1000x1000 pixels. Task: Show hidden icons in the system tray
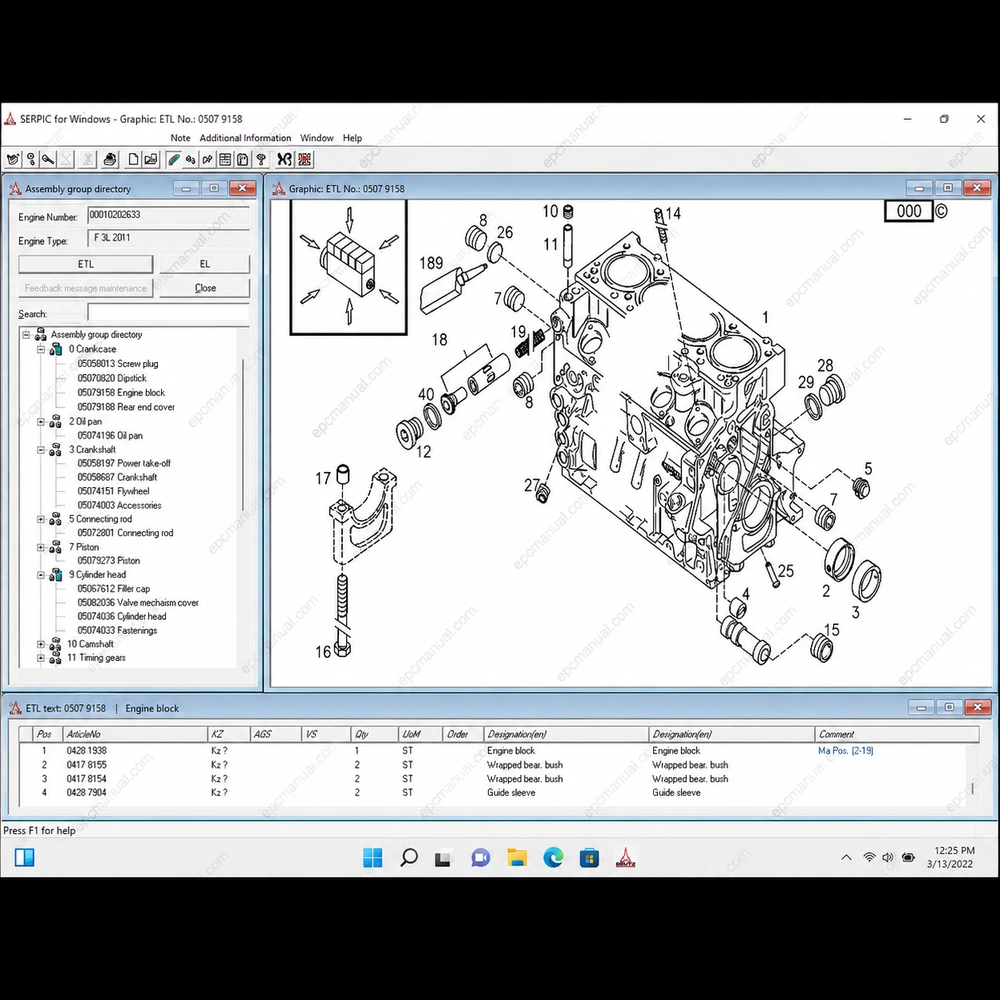[x=846, y=858]
